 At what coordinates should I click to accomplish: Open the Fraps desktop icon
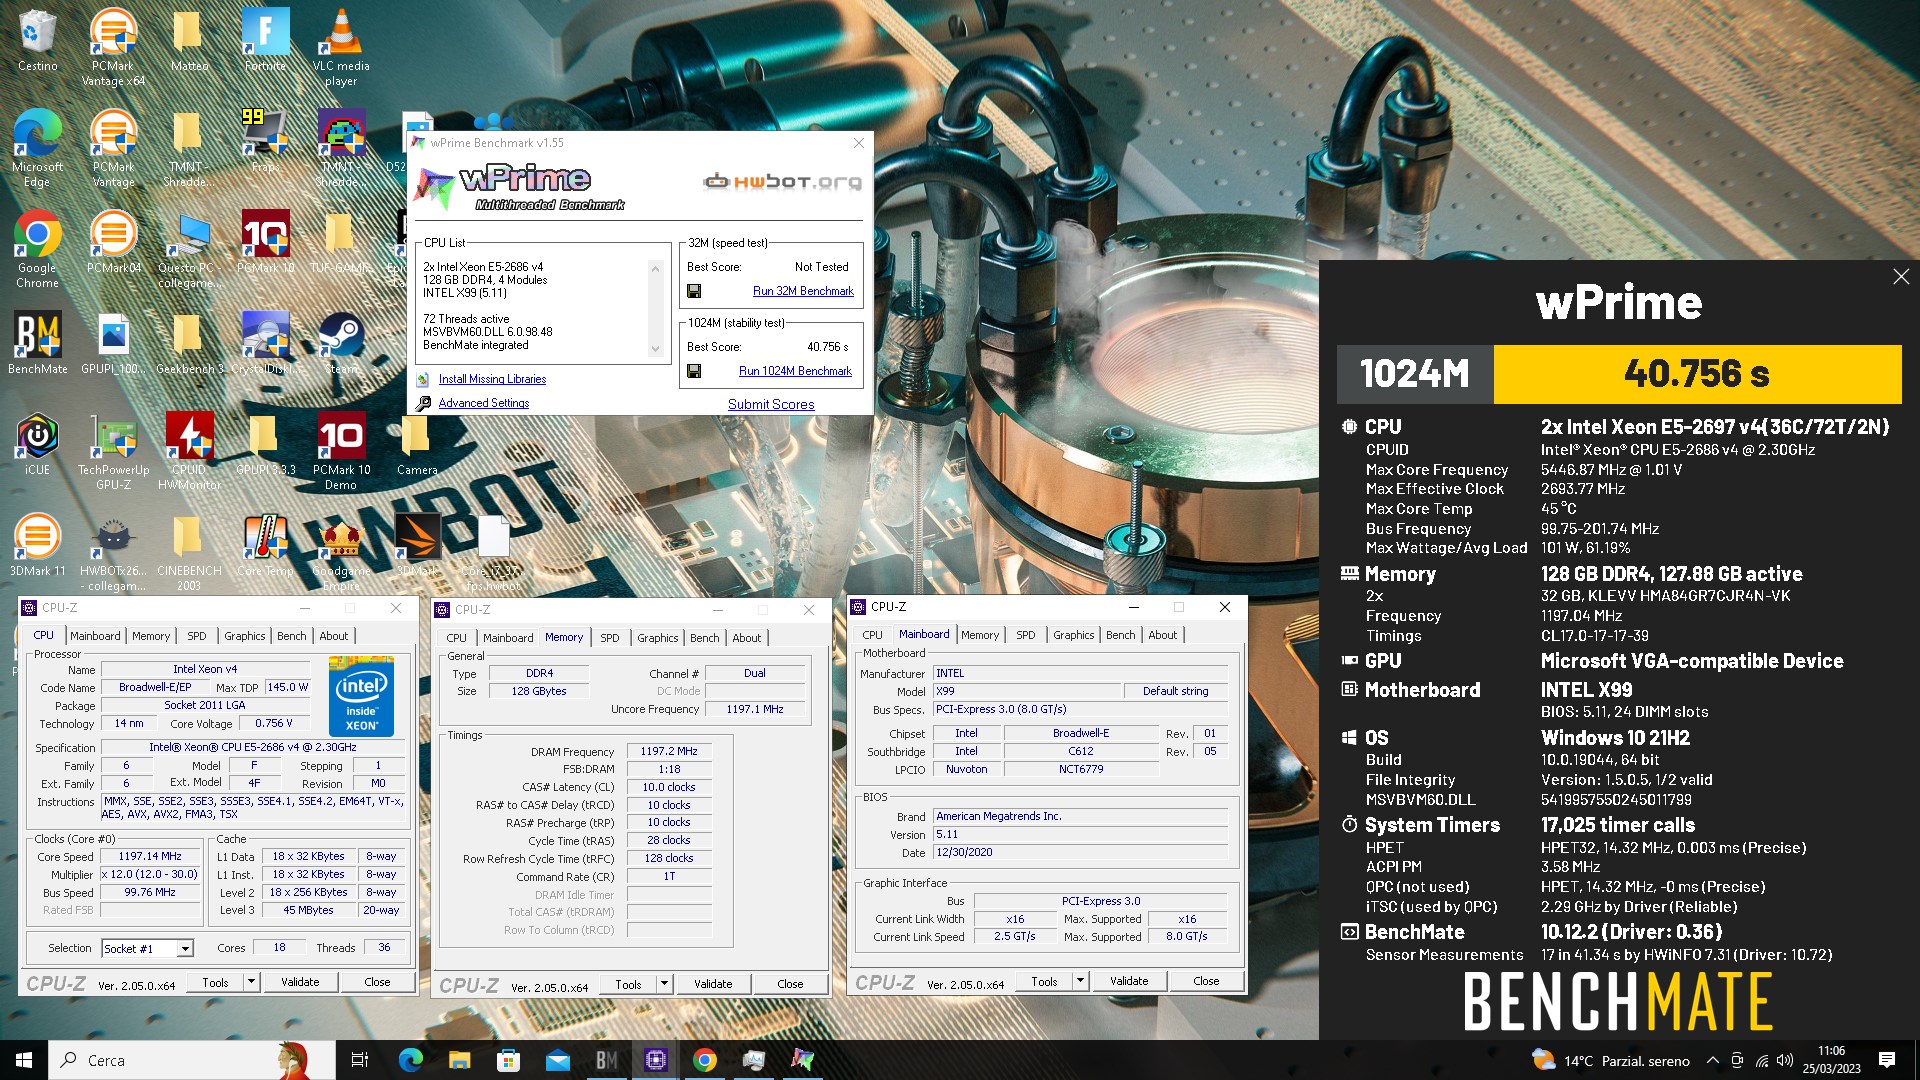pos(265,141)
